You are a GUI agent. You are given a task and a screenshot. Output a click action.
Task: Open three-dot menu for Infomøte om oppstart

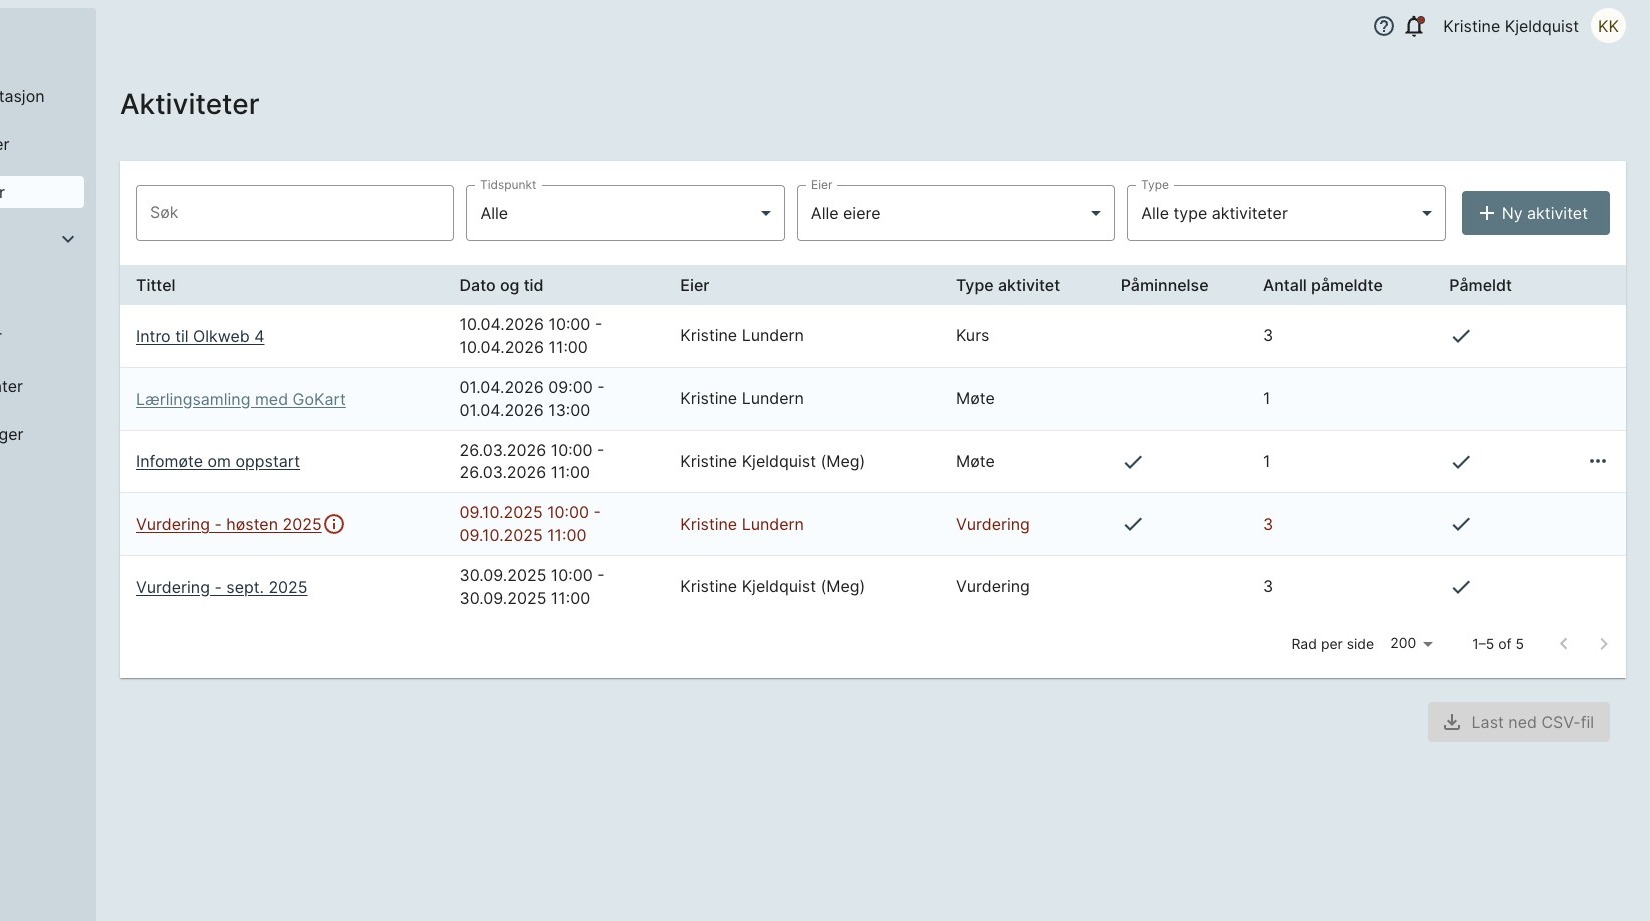tap(1597, 461)
